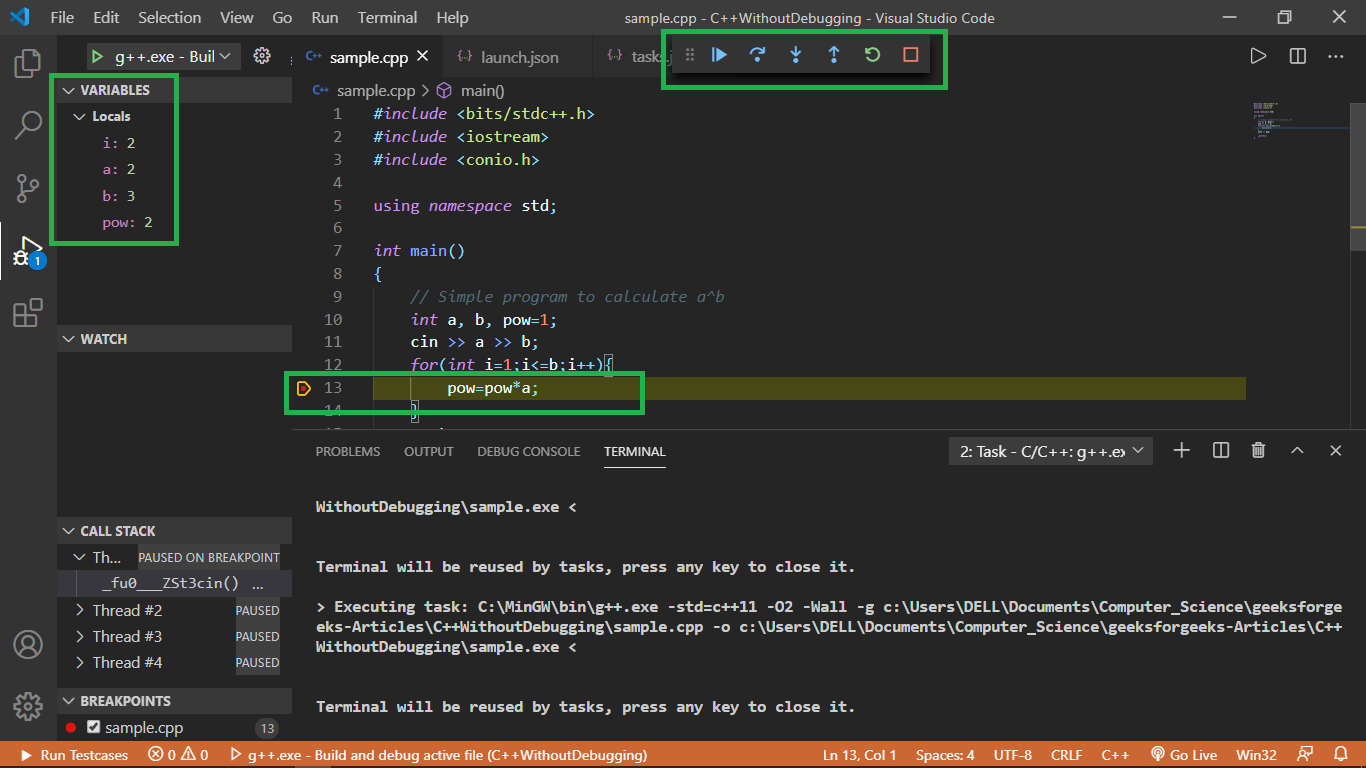
Task: Collapse the Locals tree node
Action: click(81, 117)
